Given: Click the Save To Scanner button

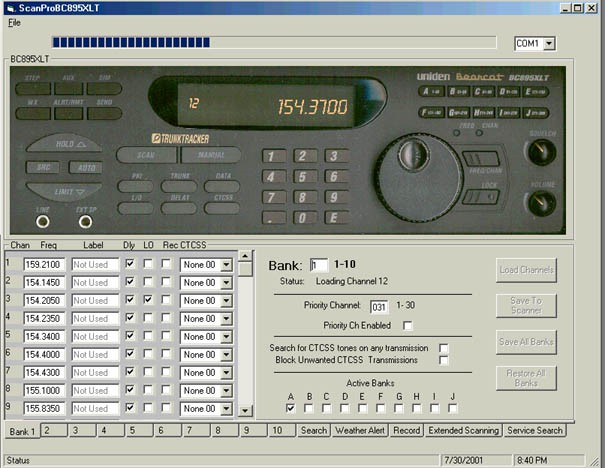Looking at the screenshot, I should (x=526, y=306).
